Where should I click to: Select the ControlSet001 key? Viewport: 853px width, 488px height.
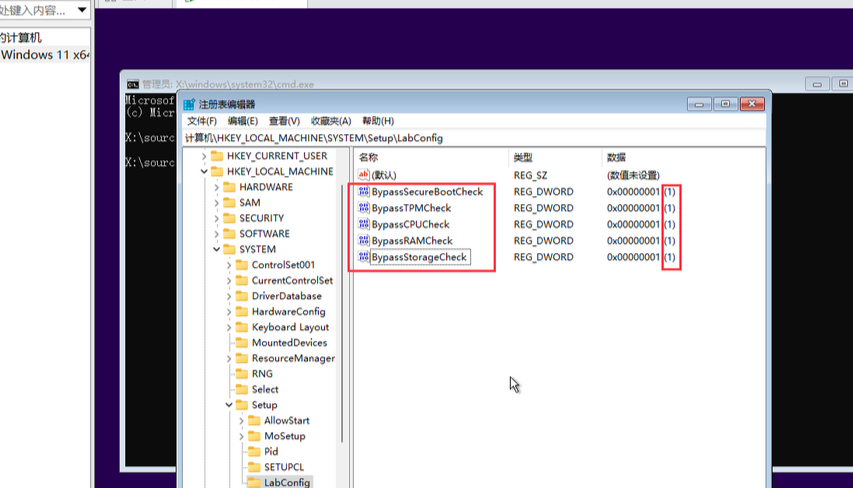coord(283,265)
